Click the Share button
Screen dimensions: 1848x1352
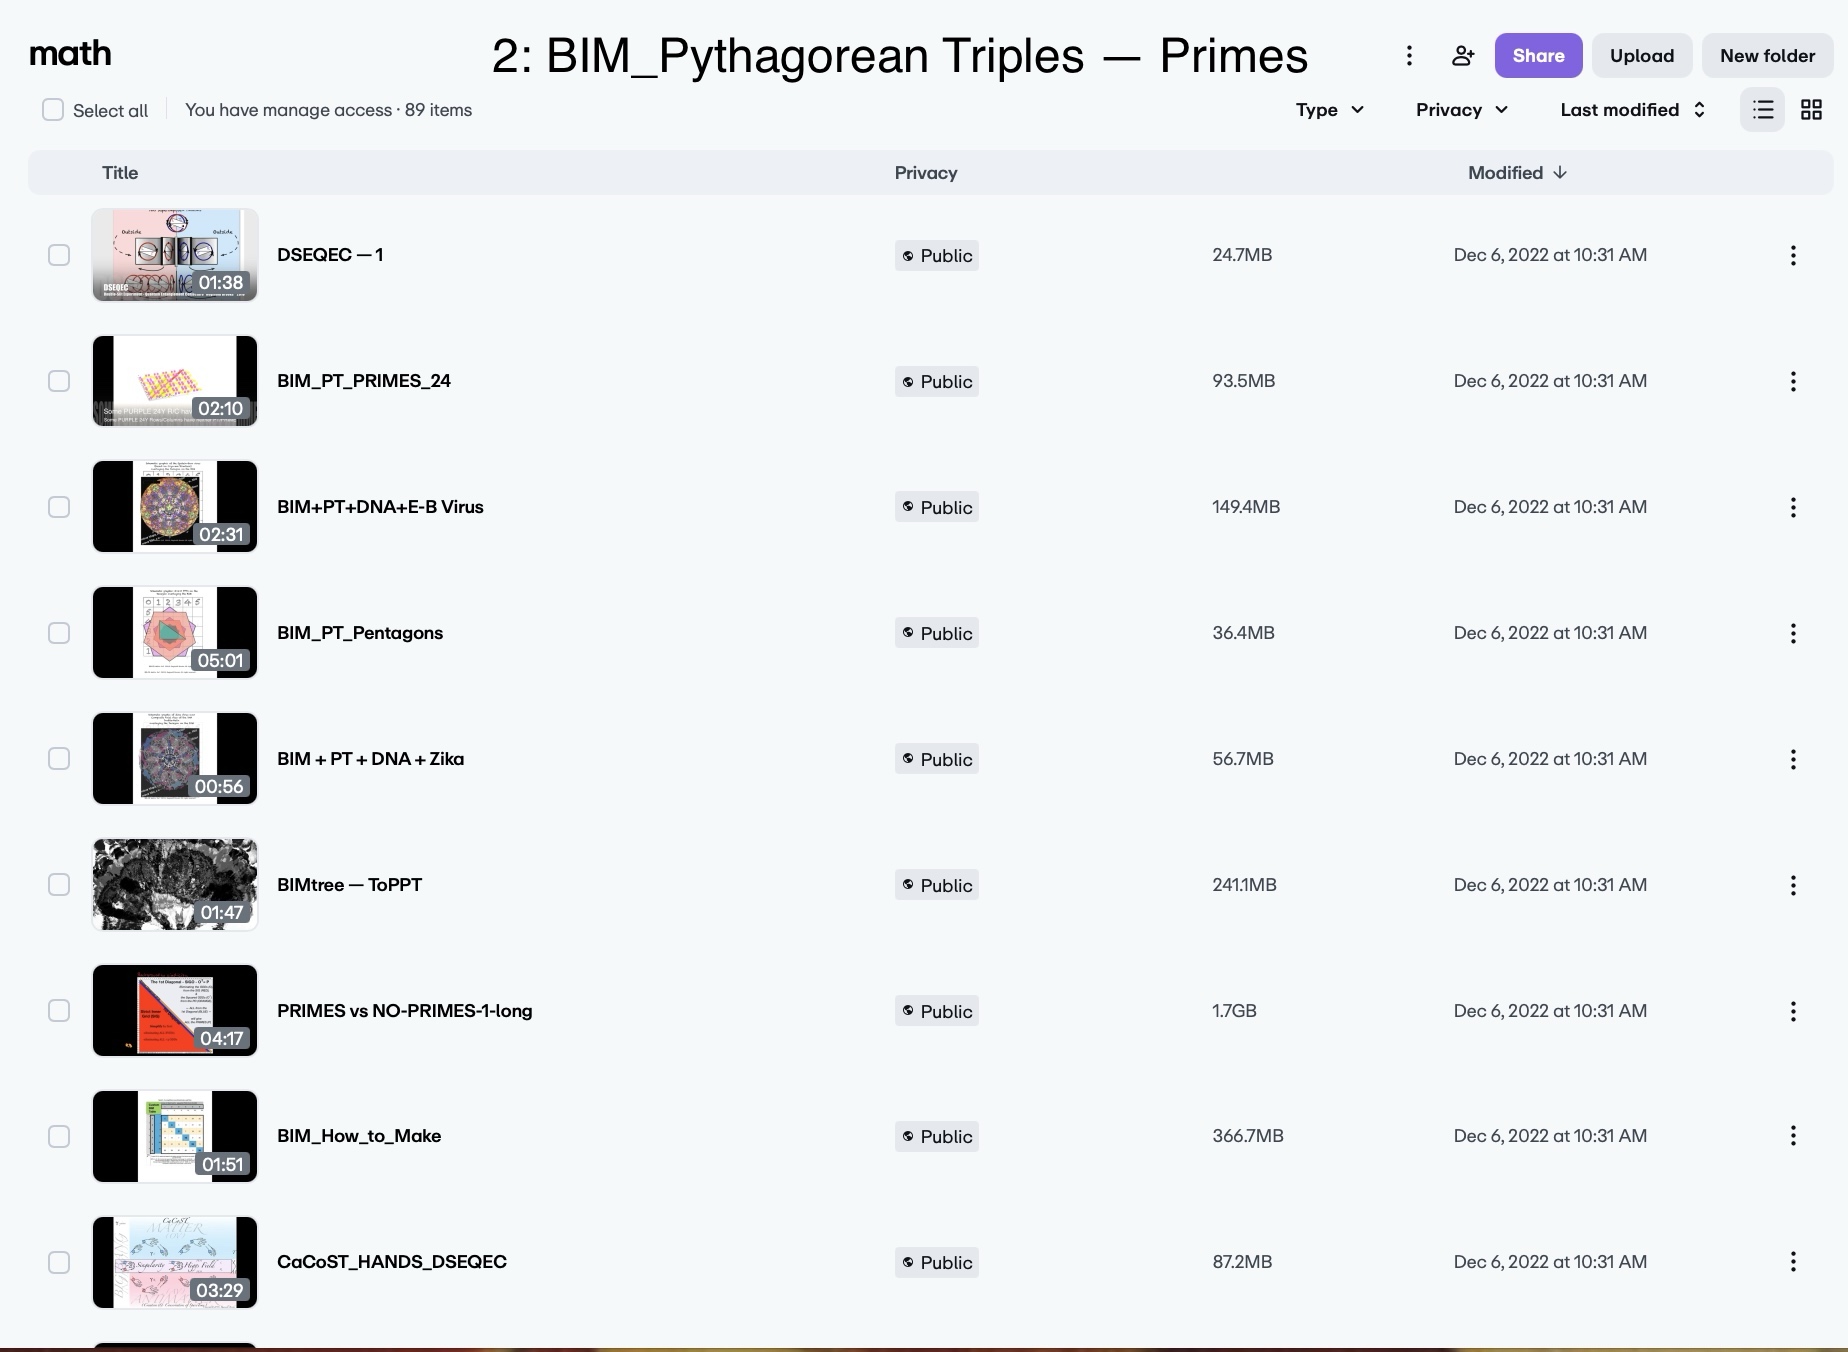1538,56
